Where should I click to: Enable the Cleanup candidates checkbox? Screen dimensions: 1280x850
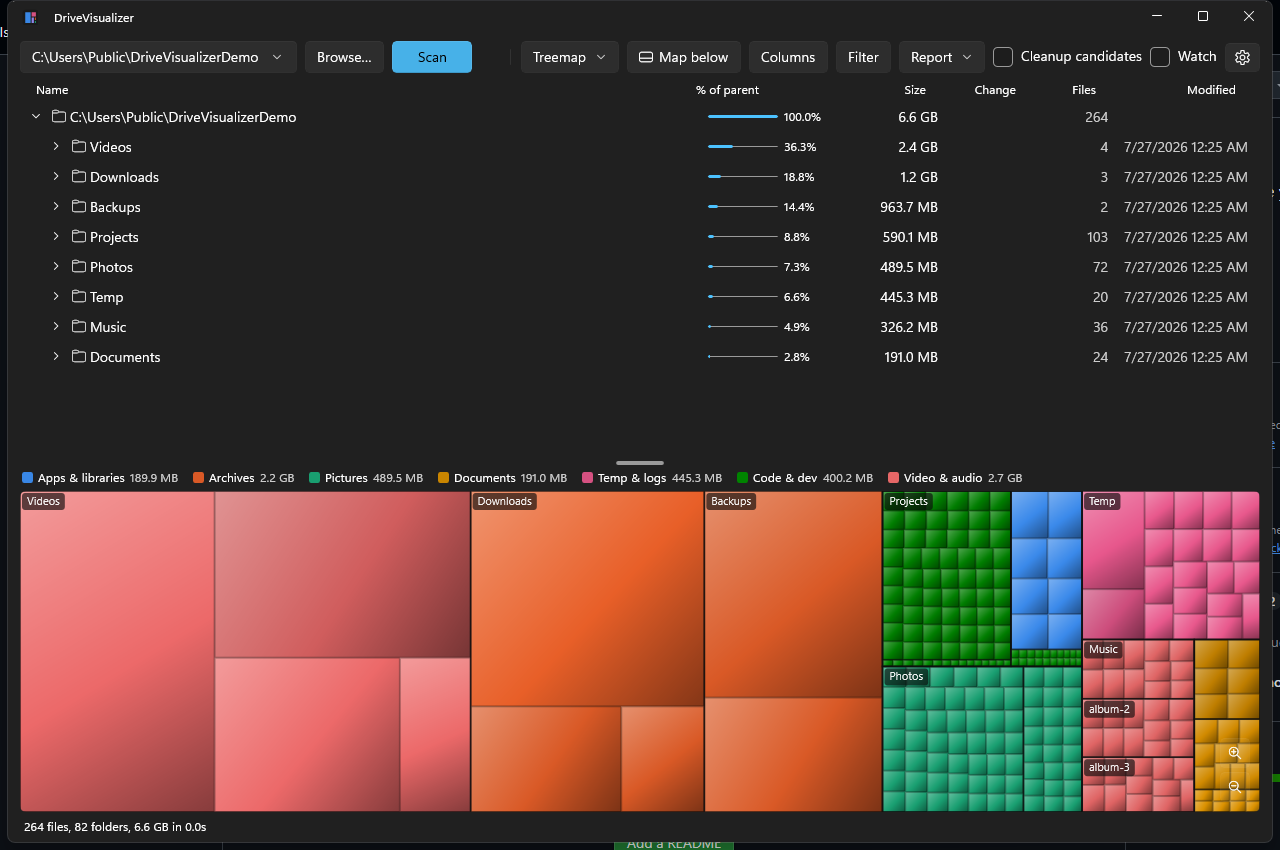(x=1003, y=57)
